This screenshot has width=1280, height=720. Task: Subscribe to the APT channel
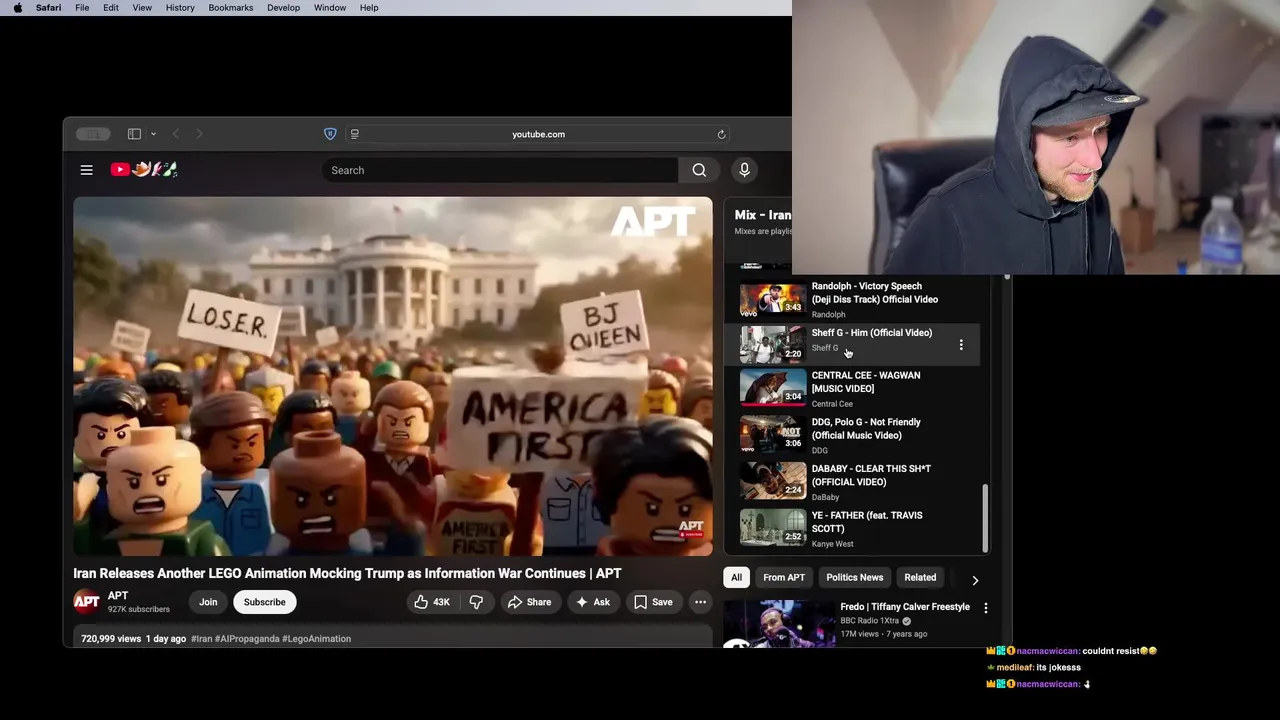pyautogui.click(x=265, y=602)
